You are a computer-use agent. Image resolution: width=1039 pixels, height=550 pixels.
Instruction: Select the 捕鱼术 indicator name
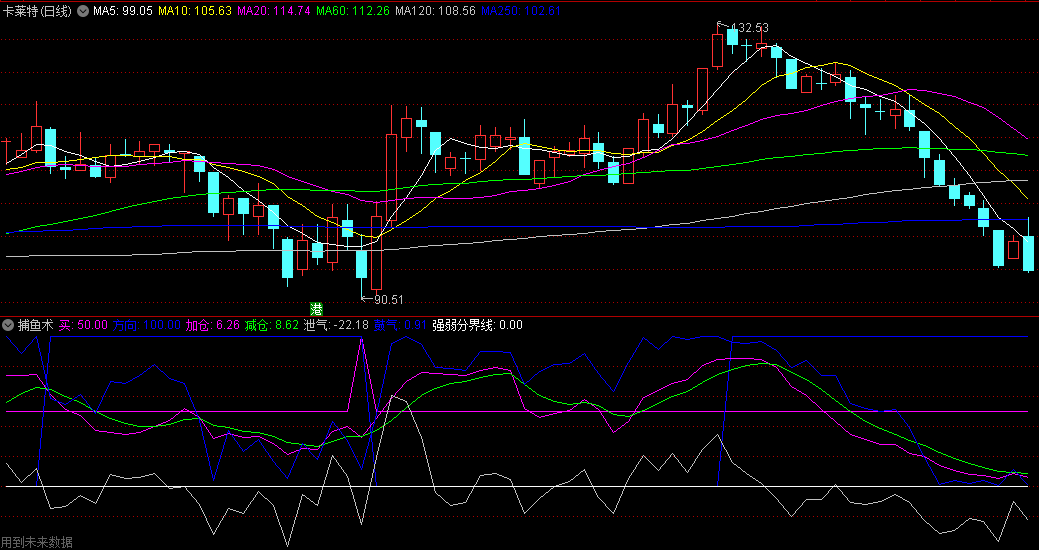point(36,325)
